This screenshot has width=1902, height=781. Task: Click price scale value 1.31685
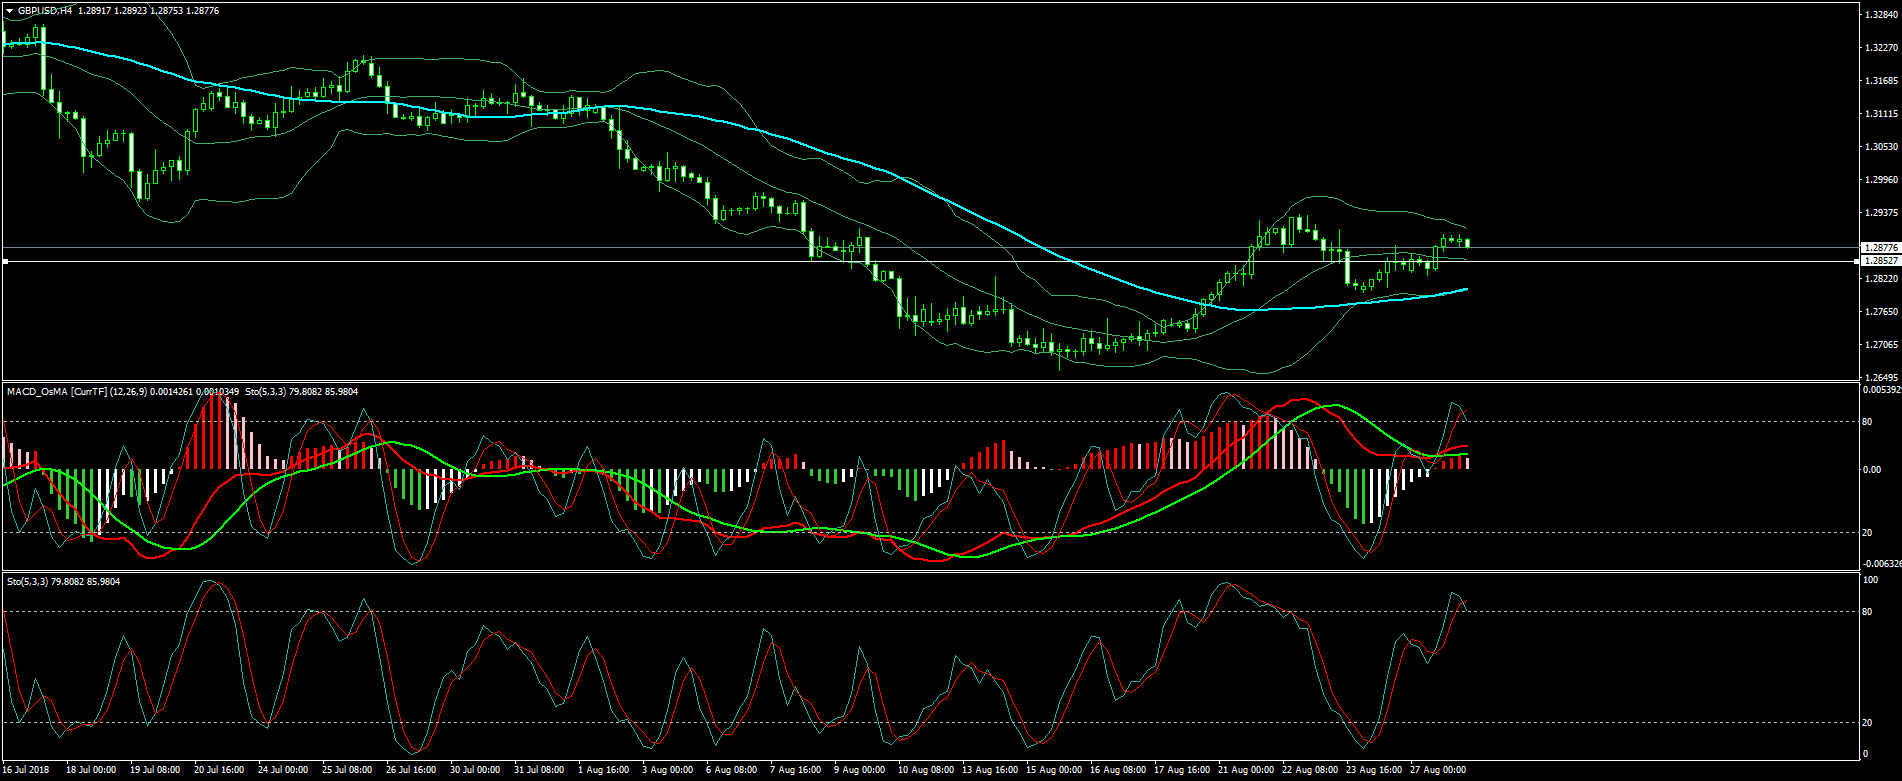coord(1881,81)
